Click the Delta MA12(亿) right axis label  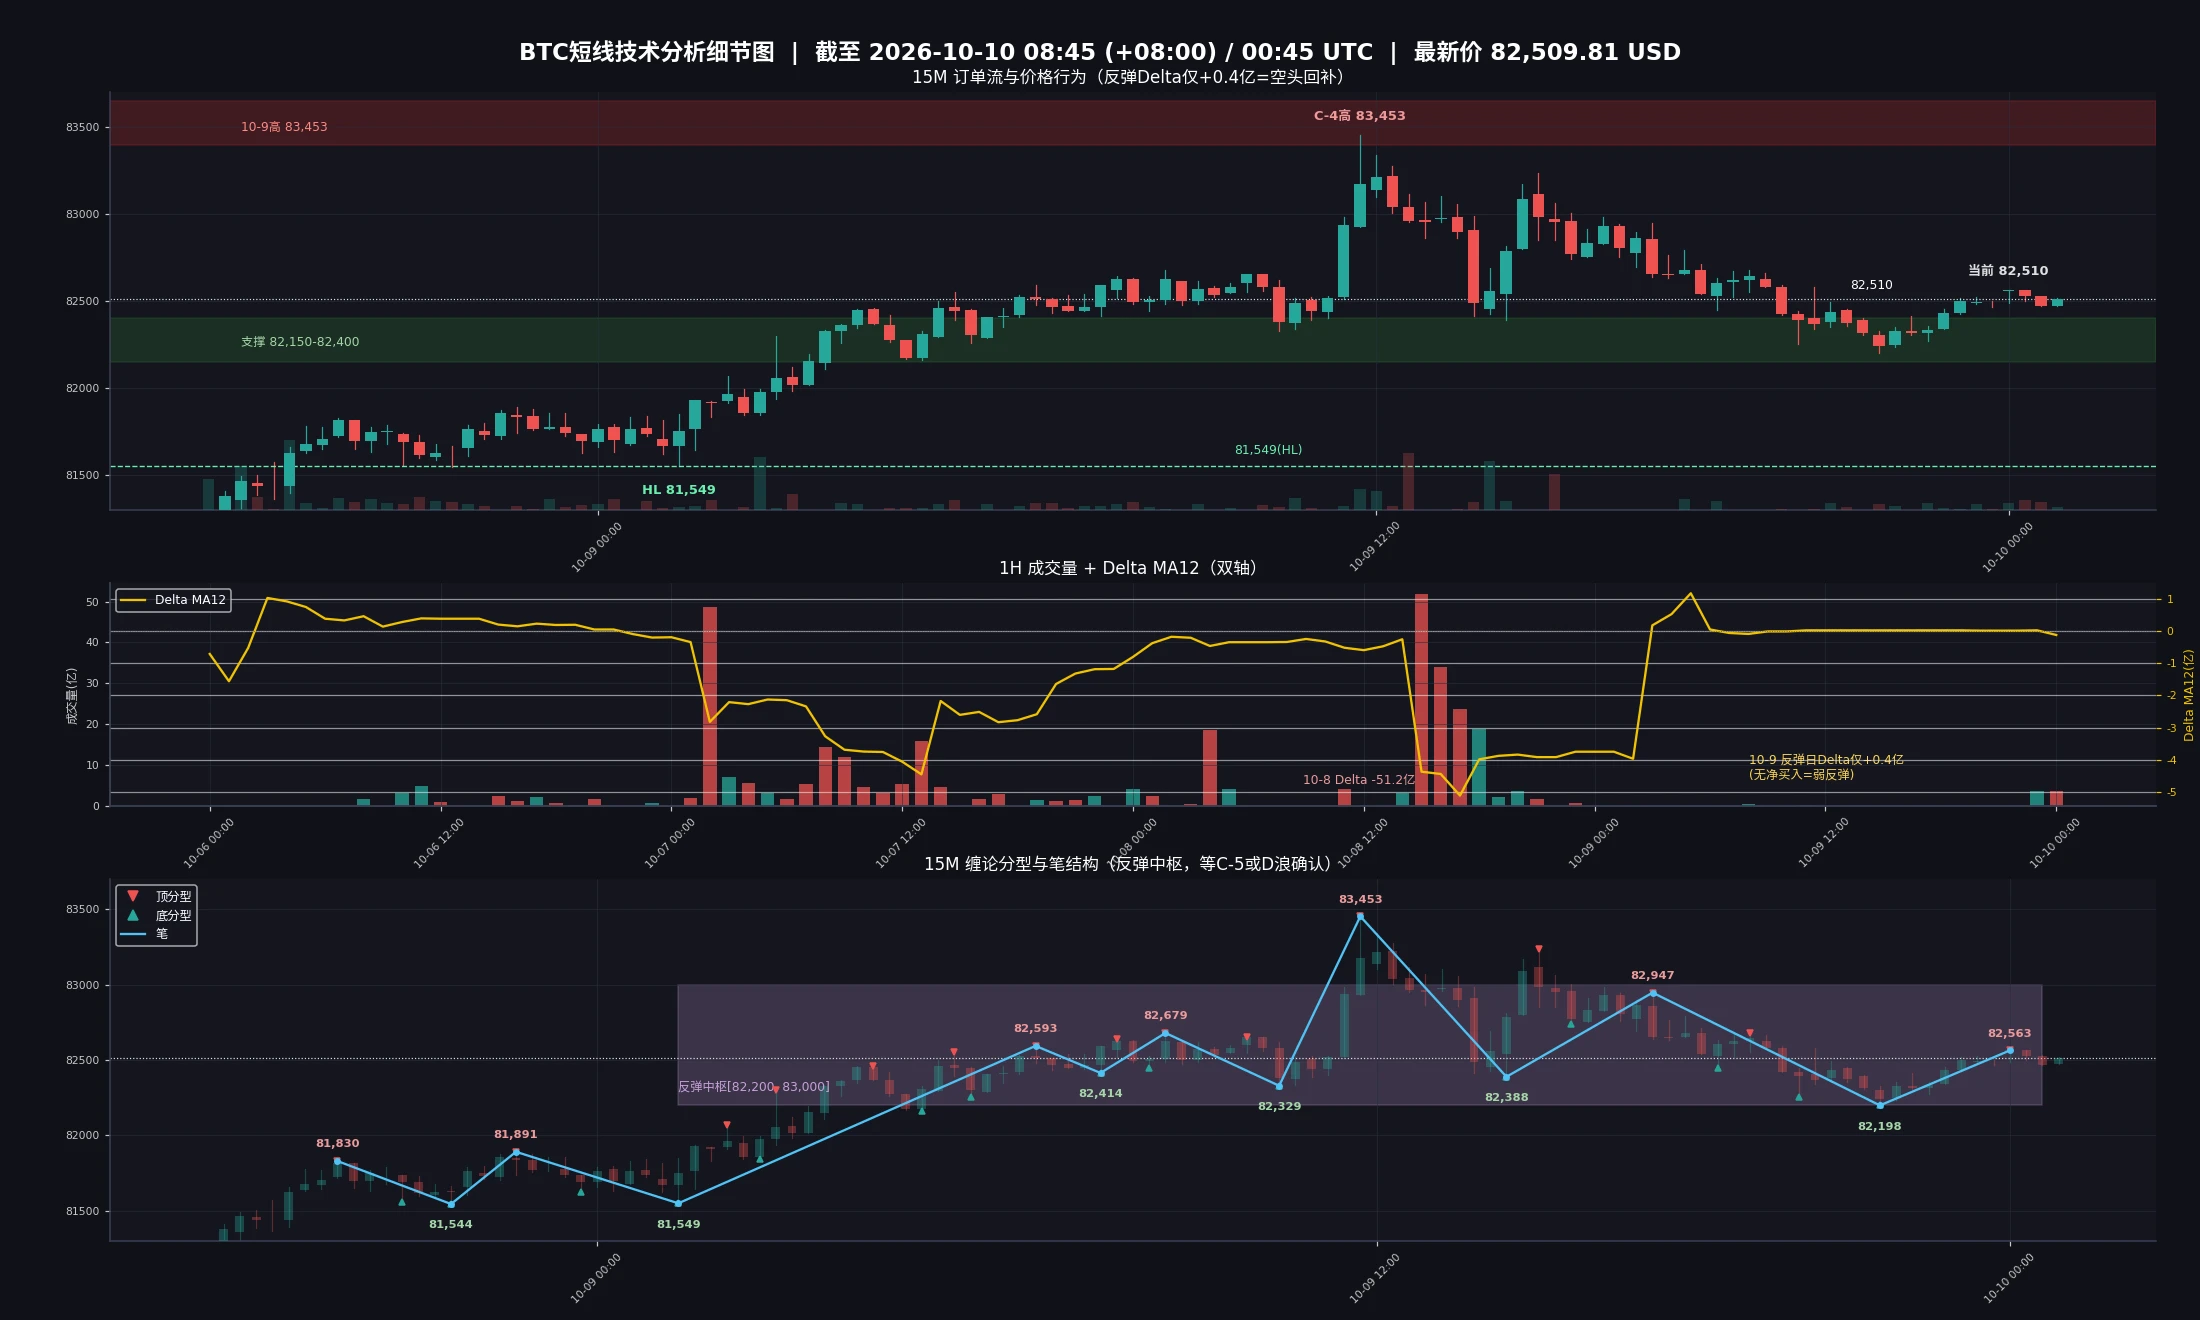[x=2188, y=695]
